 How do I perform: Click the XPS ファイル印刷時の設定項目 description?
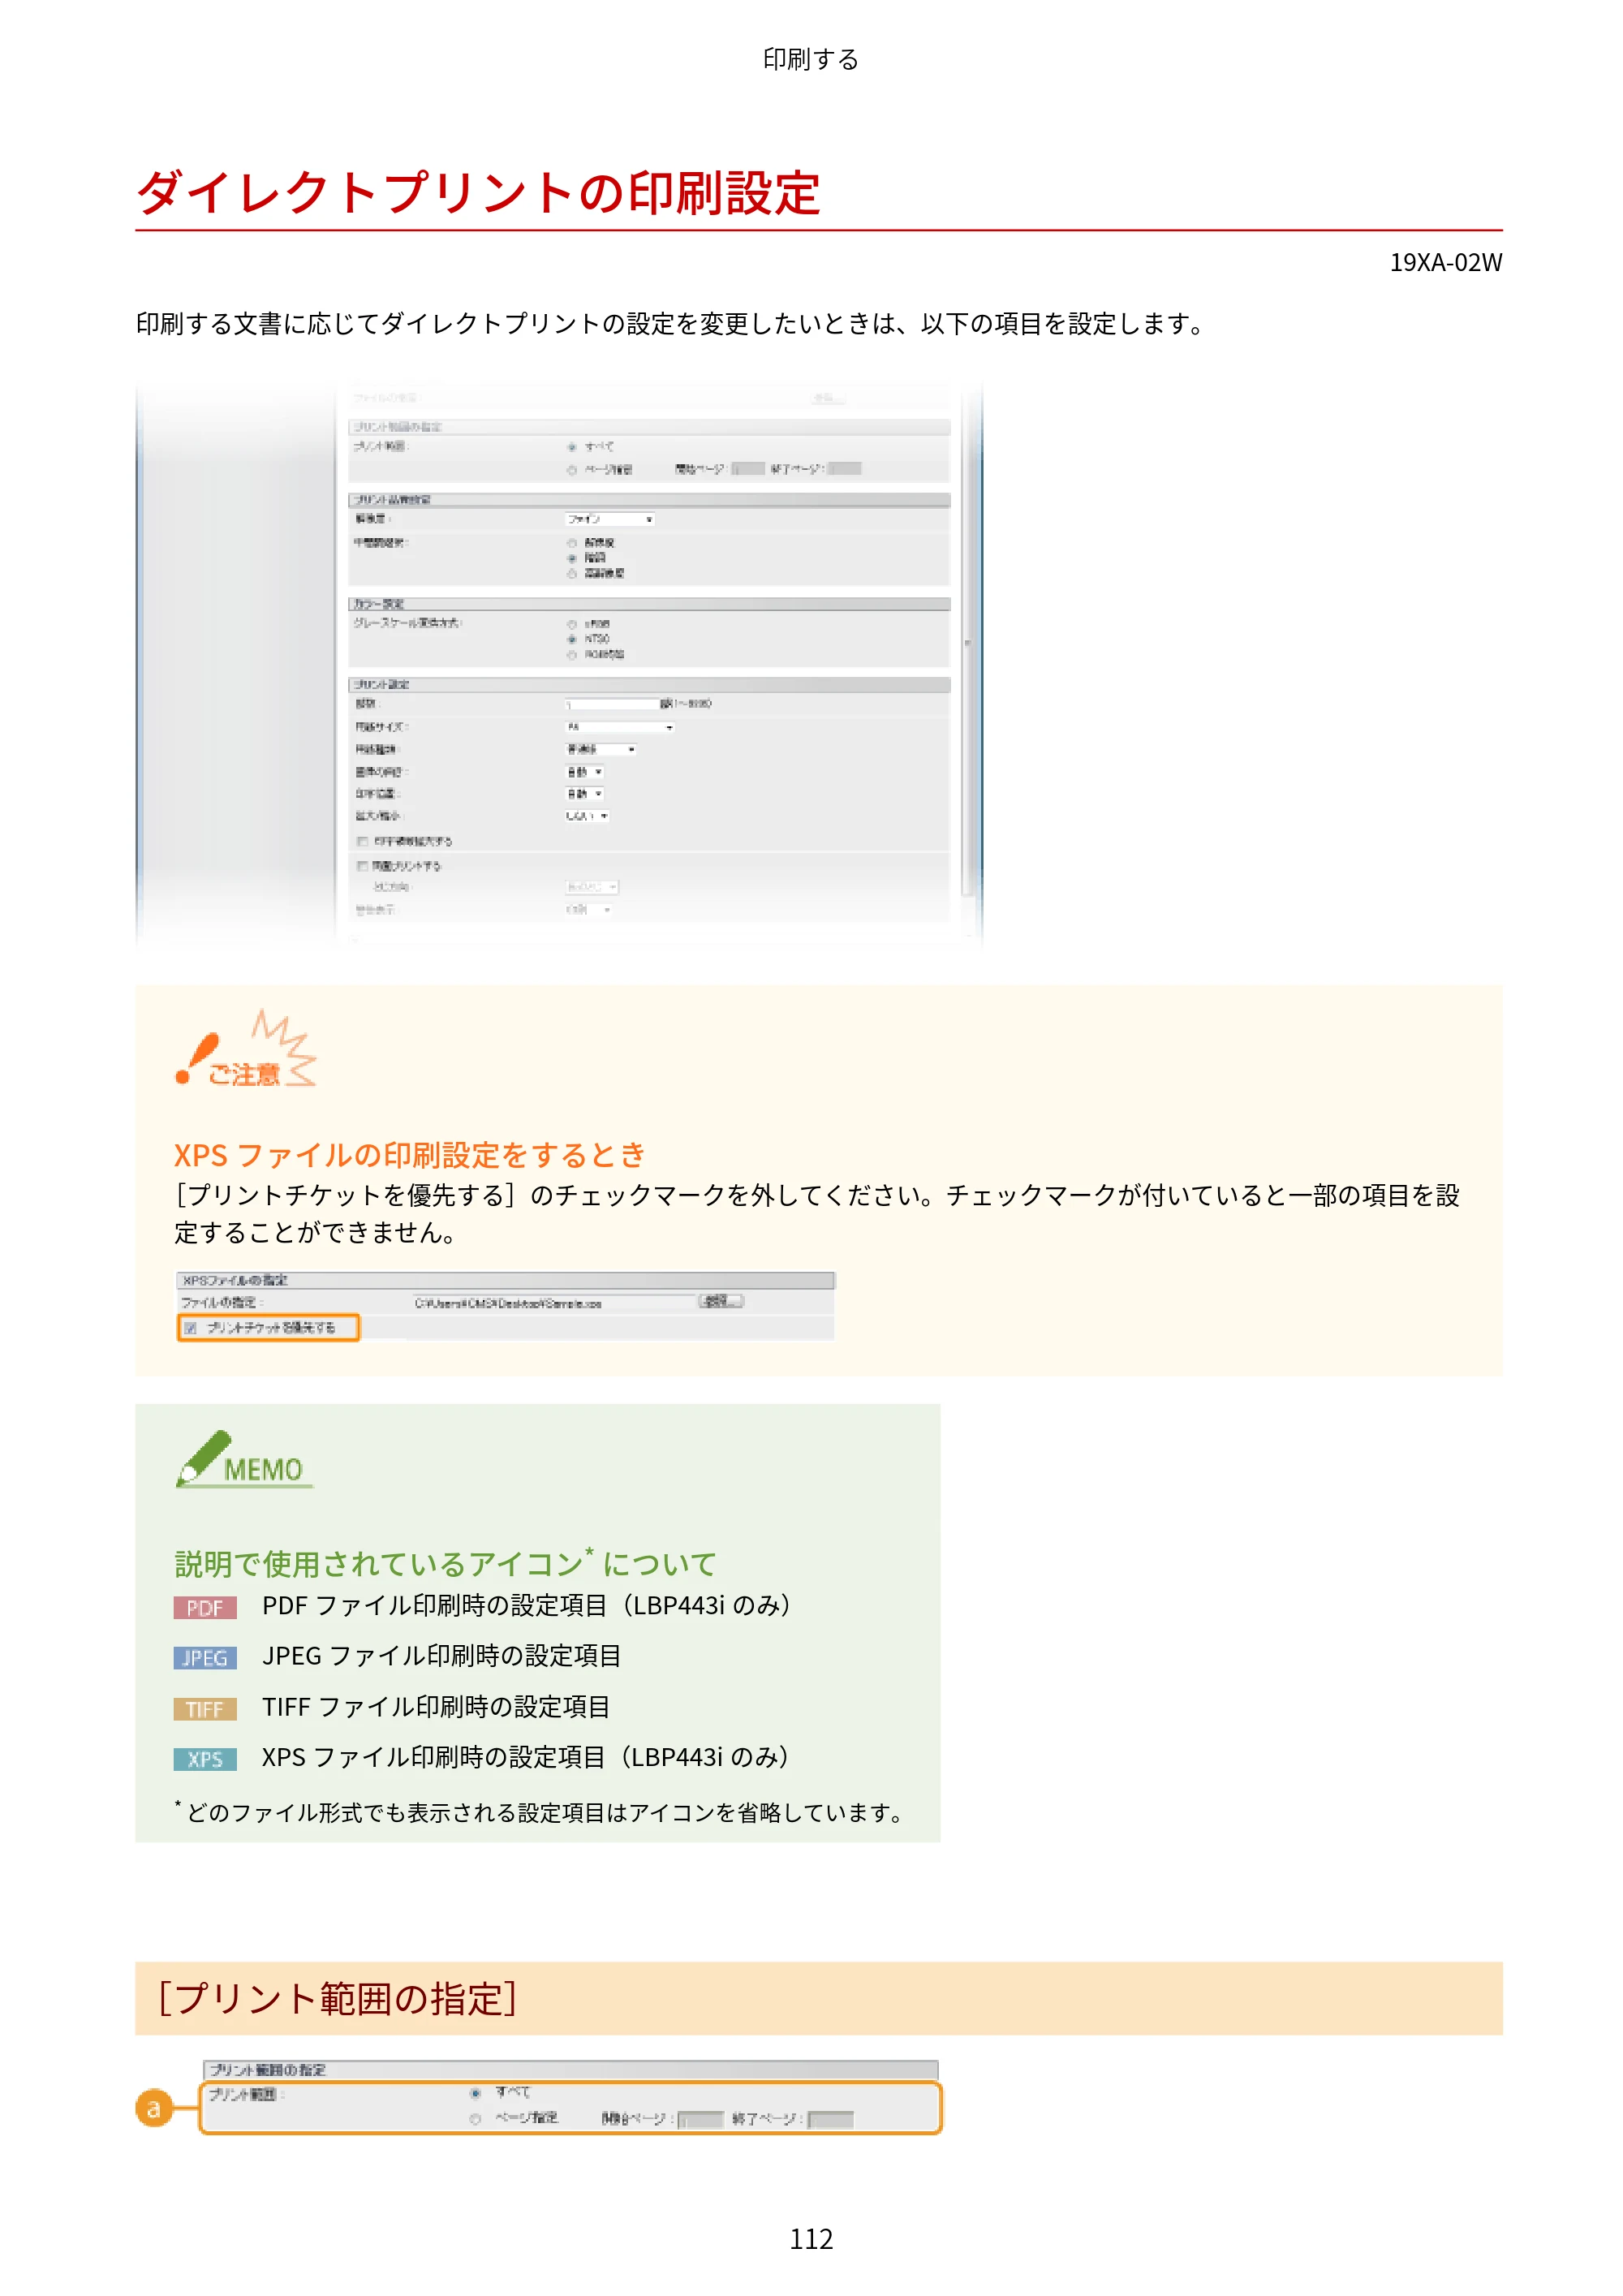(527, 1757)
